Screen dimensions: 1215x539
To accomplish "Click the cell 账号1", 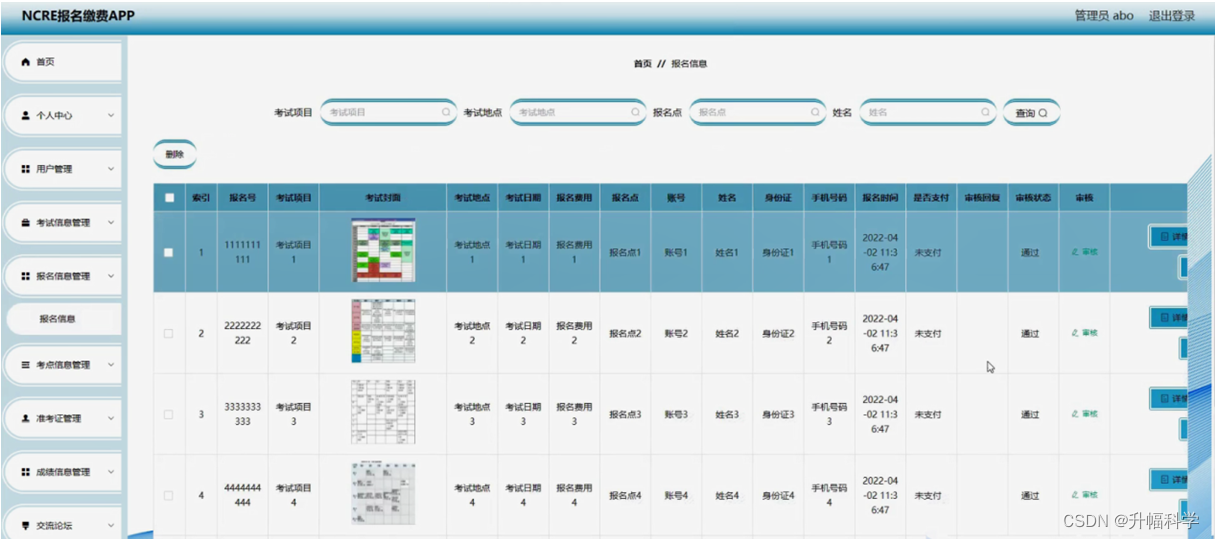I will [x=676, y=253].
